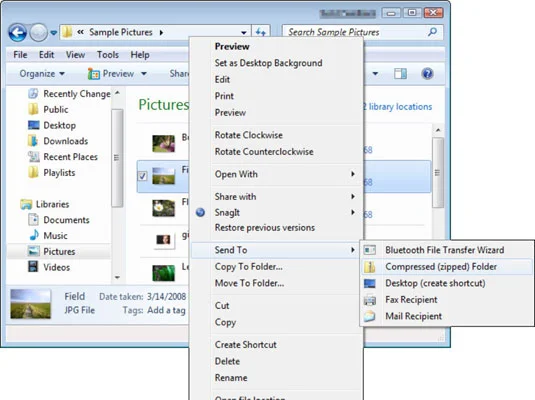Select the flower image thumbnail
535x400 pixels.
click(163, 208)
